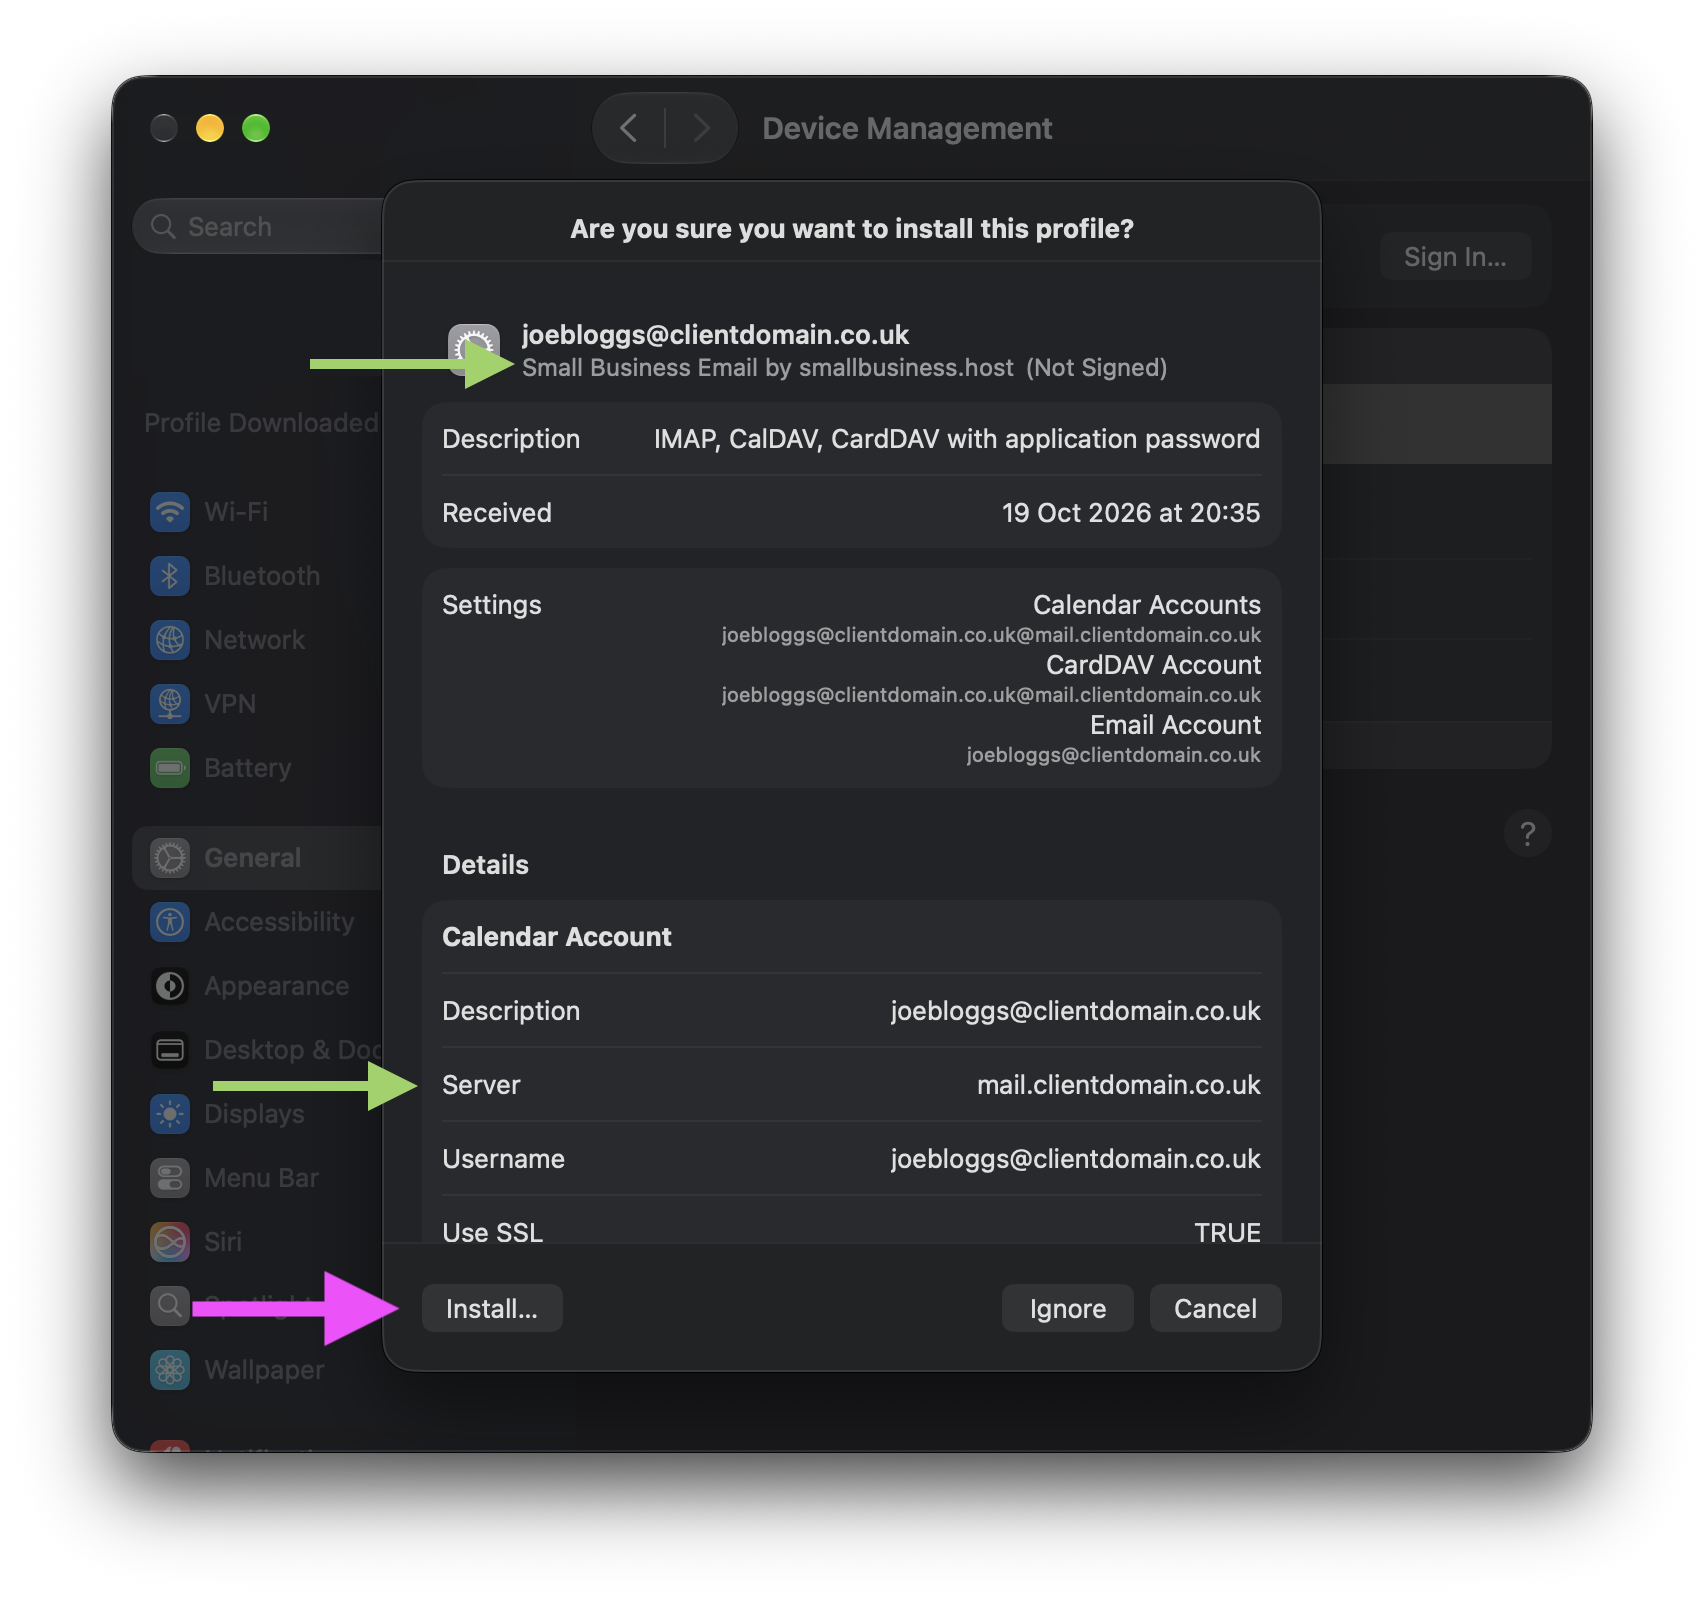The width and height of the screenshot is (1704, 1600).
Task: Click the profile gear icon in dialog
Action: [x=474, y=350]
